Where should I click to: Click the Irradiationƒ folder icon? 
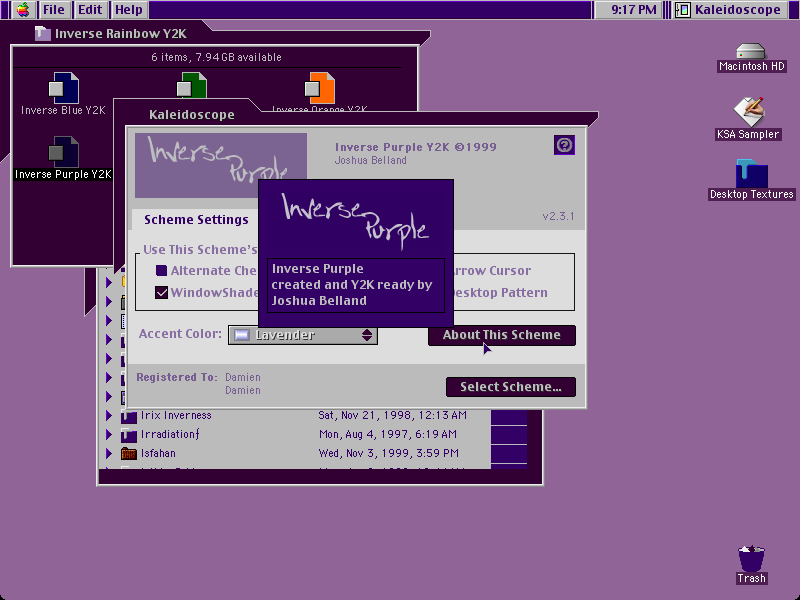(x=129, y=435)
